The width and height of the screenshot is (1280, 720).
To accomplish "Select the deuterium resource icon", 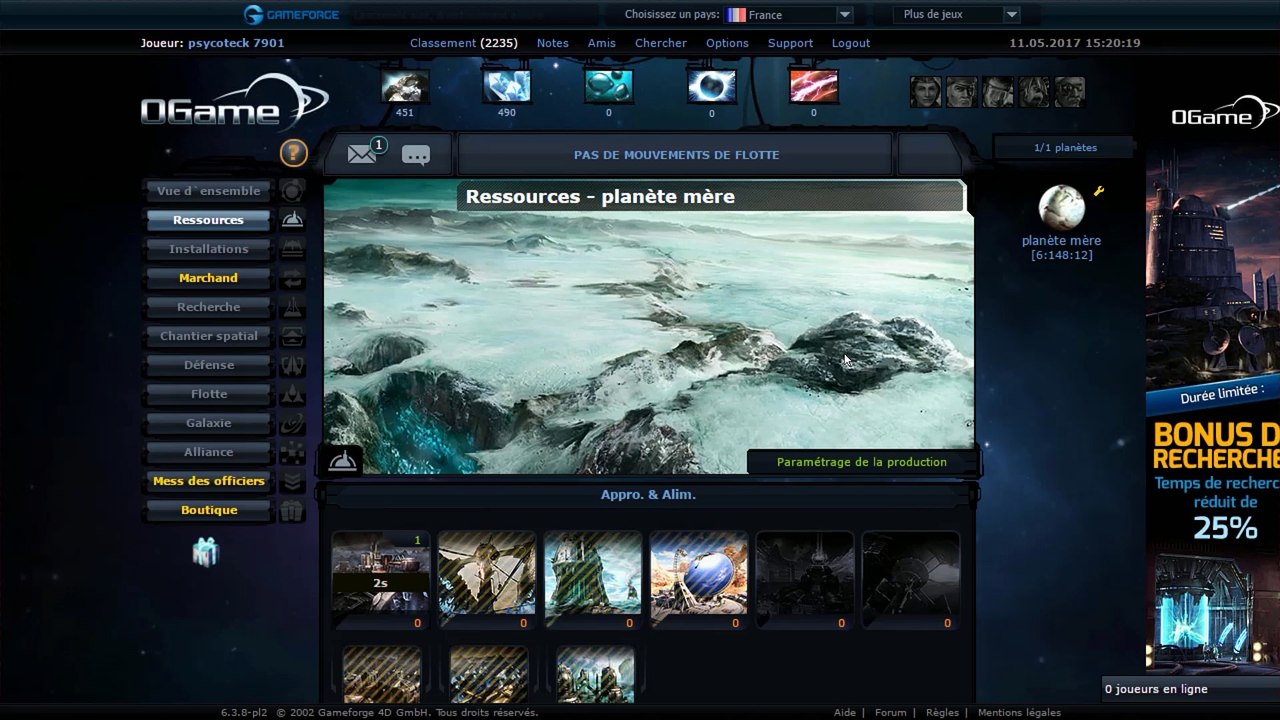I will tap(609, 86).
